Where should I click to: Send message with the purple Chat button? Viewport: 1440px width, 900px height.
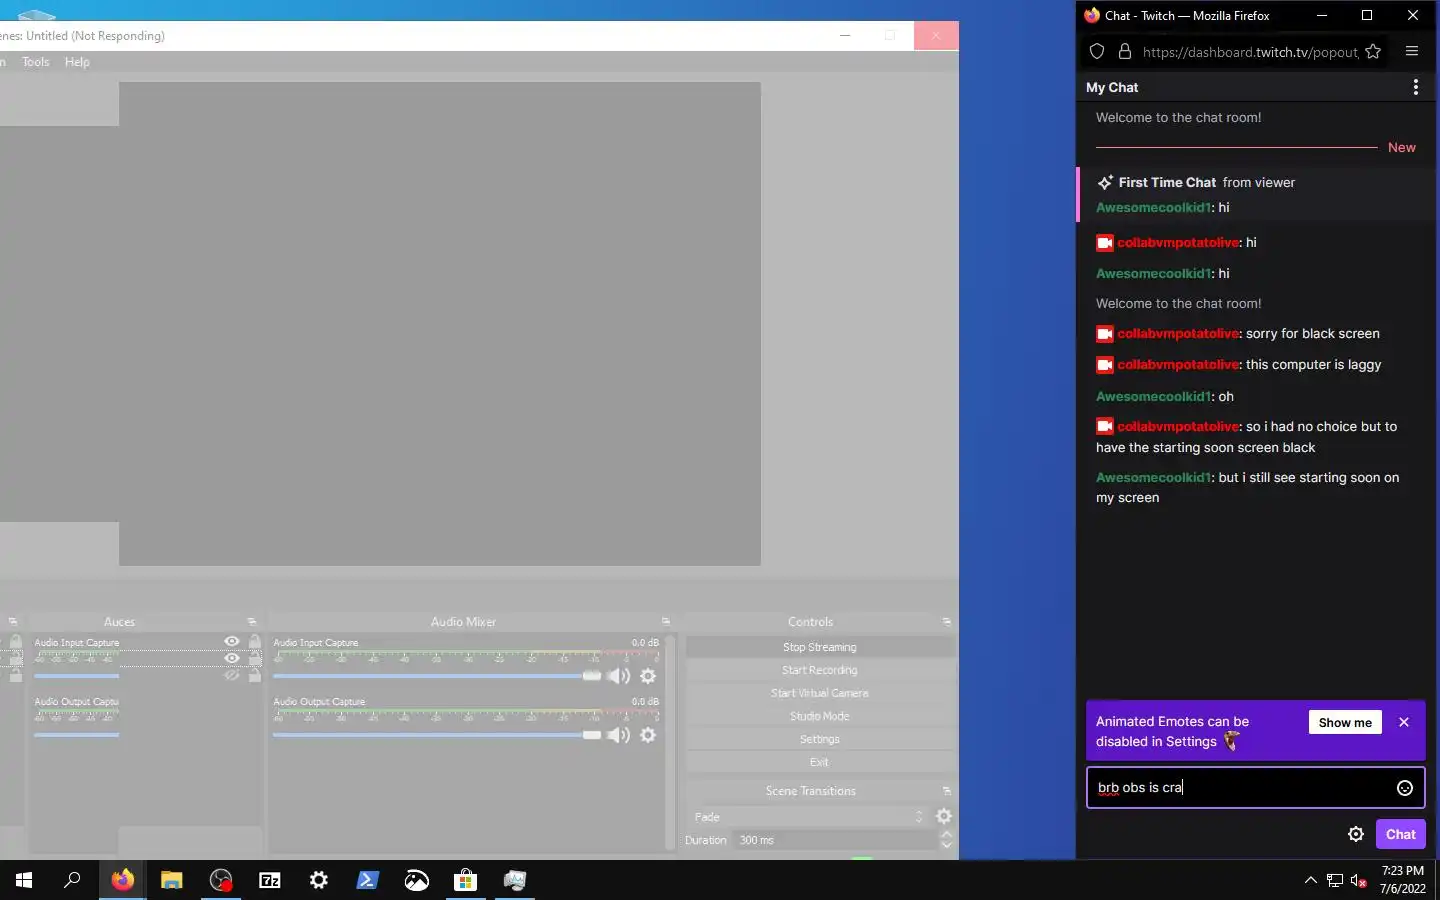[x=1400, y=834]
